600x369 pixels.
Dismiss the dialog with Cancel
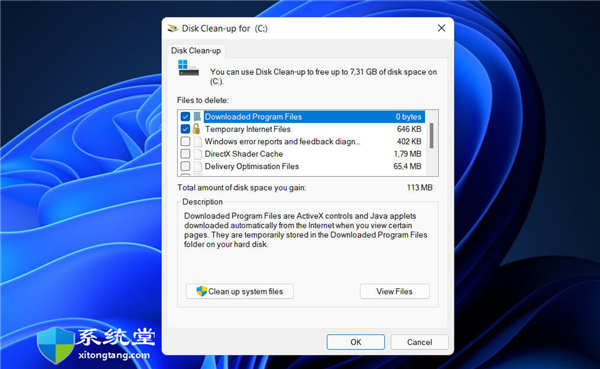pyautogui.click(x=419, y=342)
